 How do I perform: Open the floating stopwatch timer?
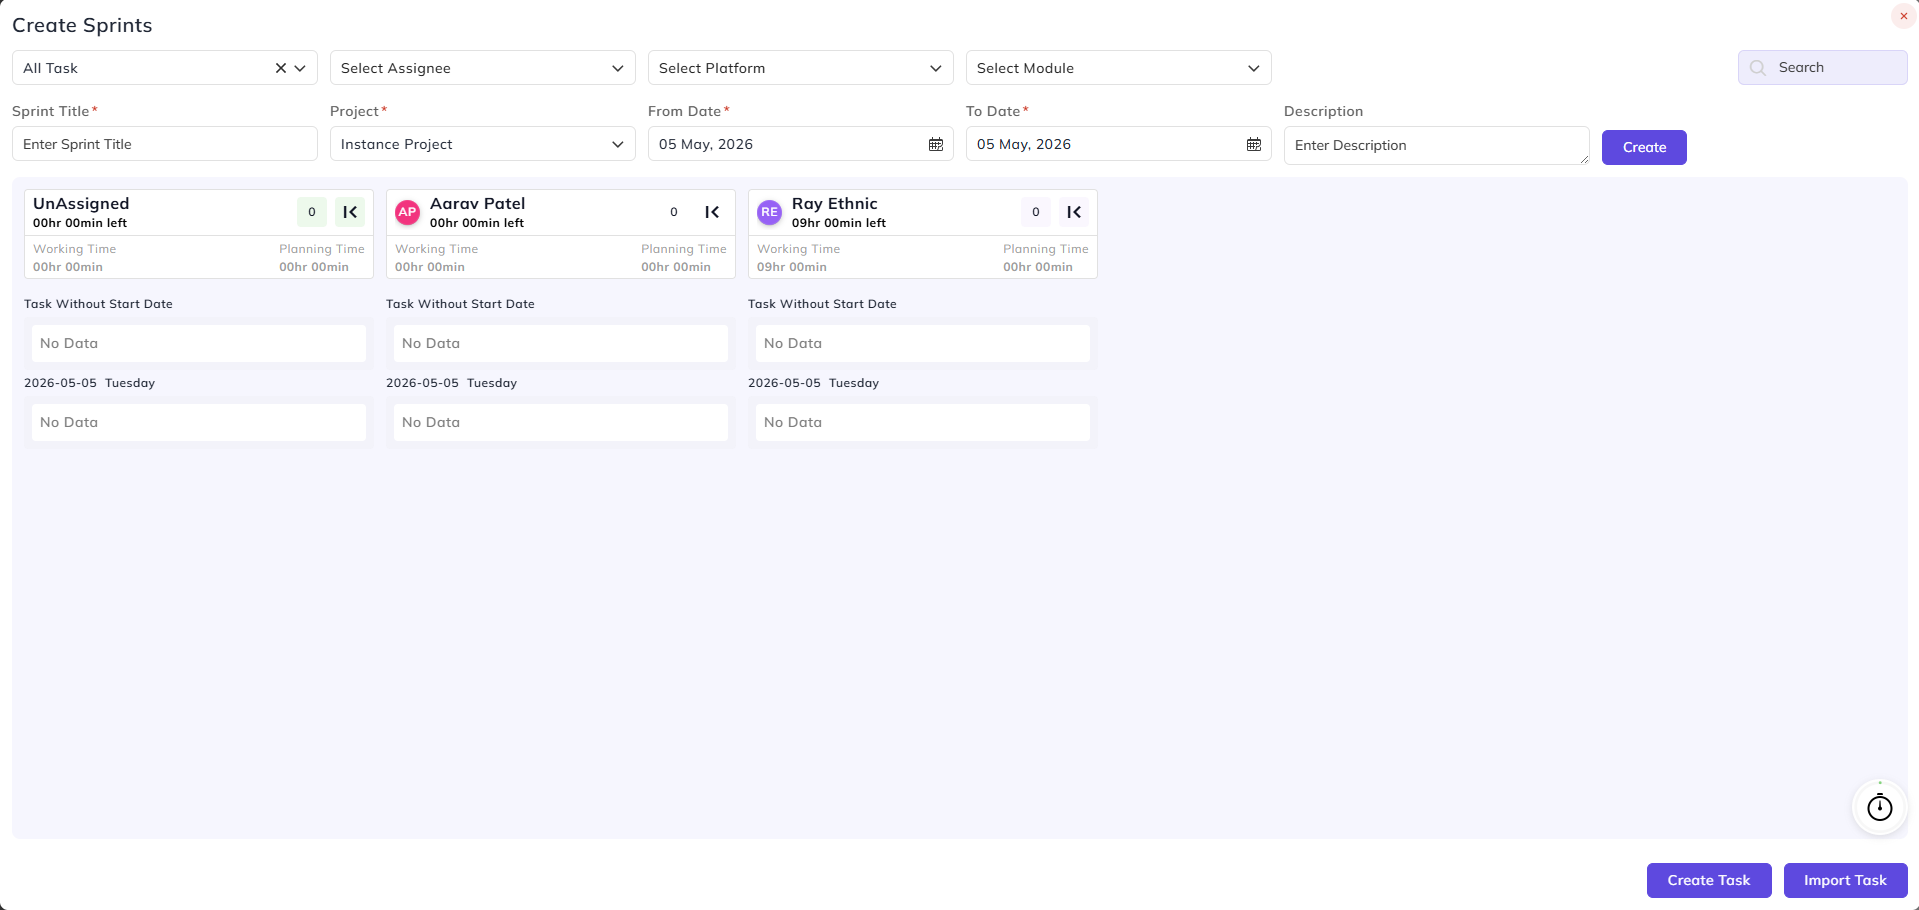click(x=1880, y=807)
